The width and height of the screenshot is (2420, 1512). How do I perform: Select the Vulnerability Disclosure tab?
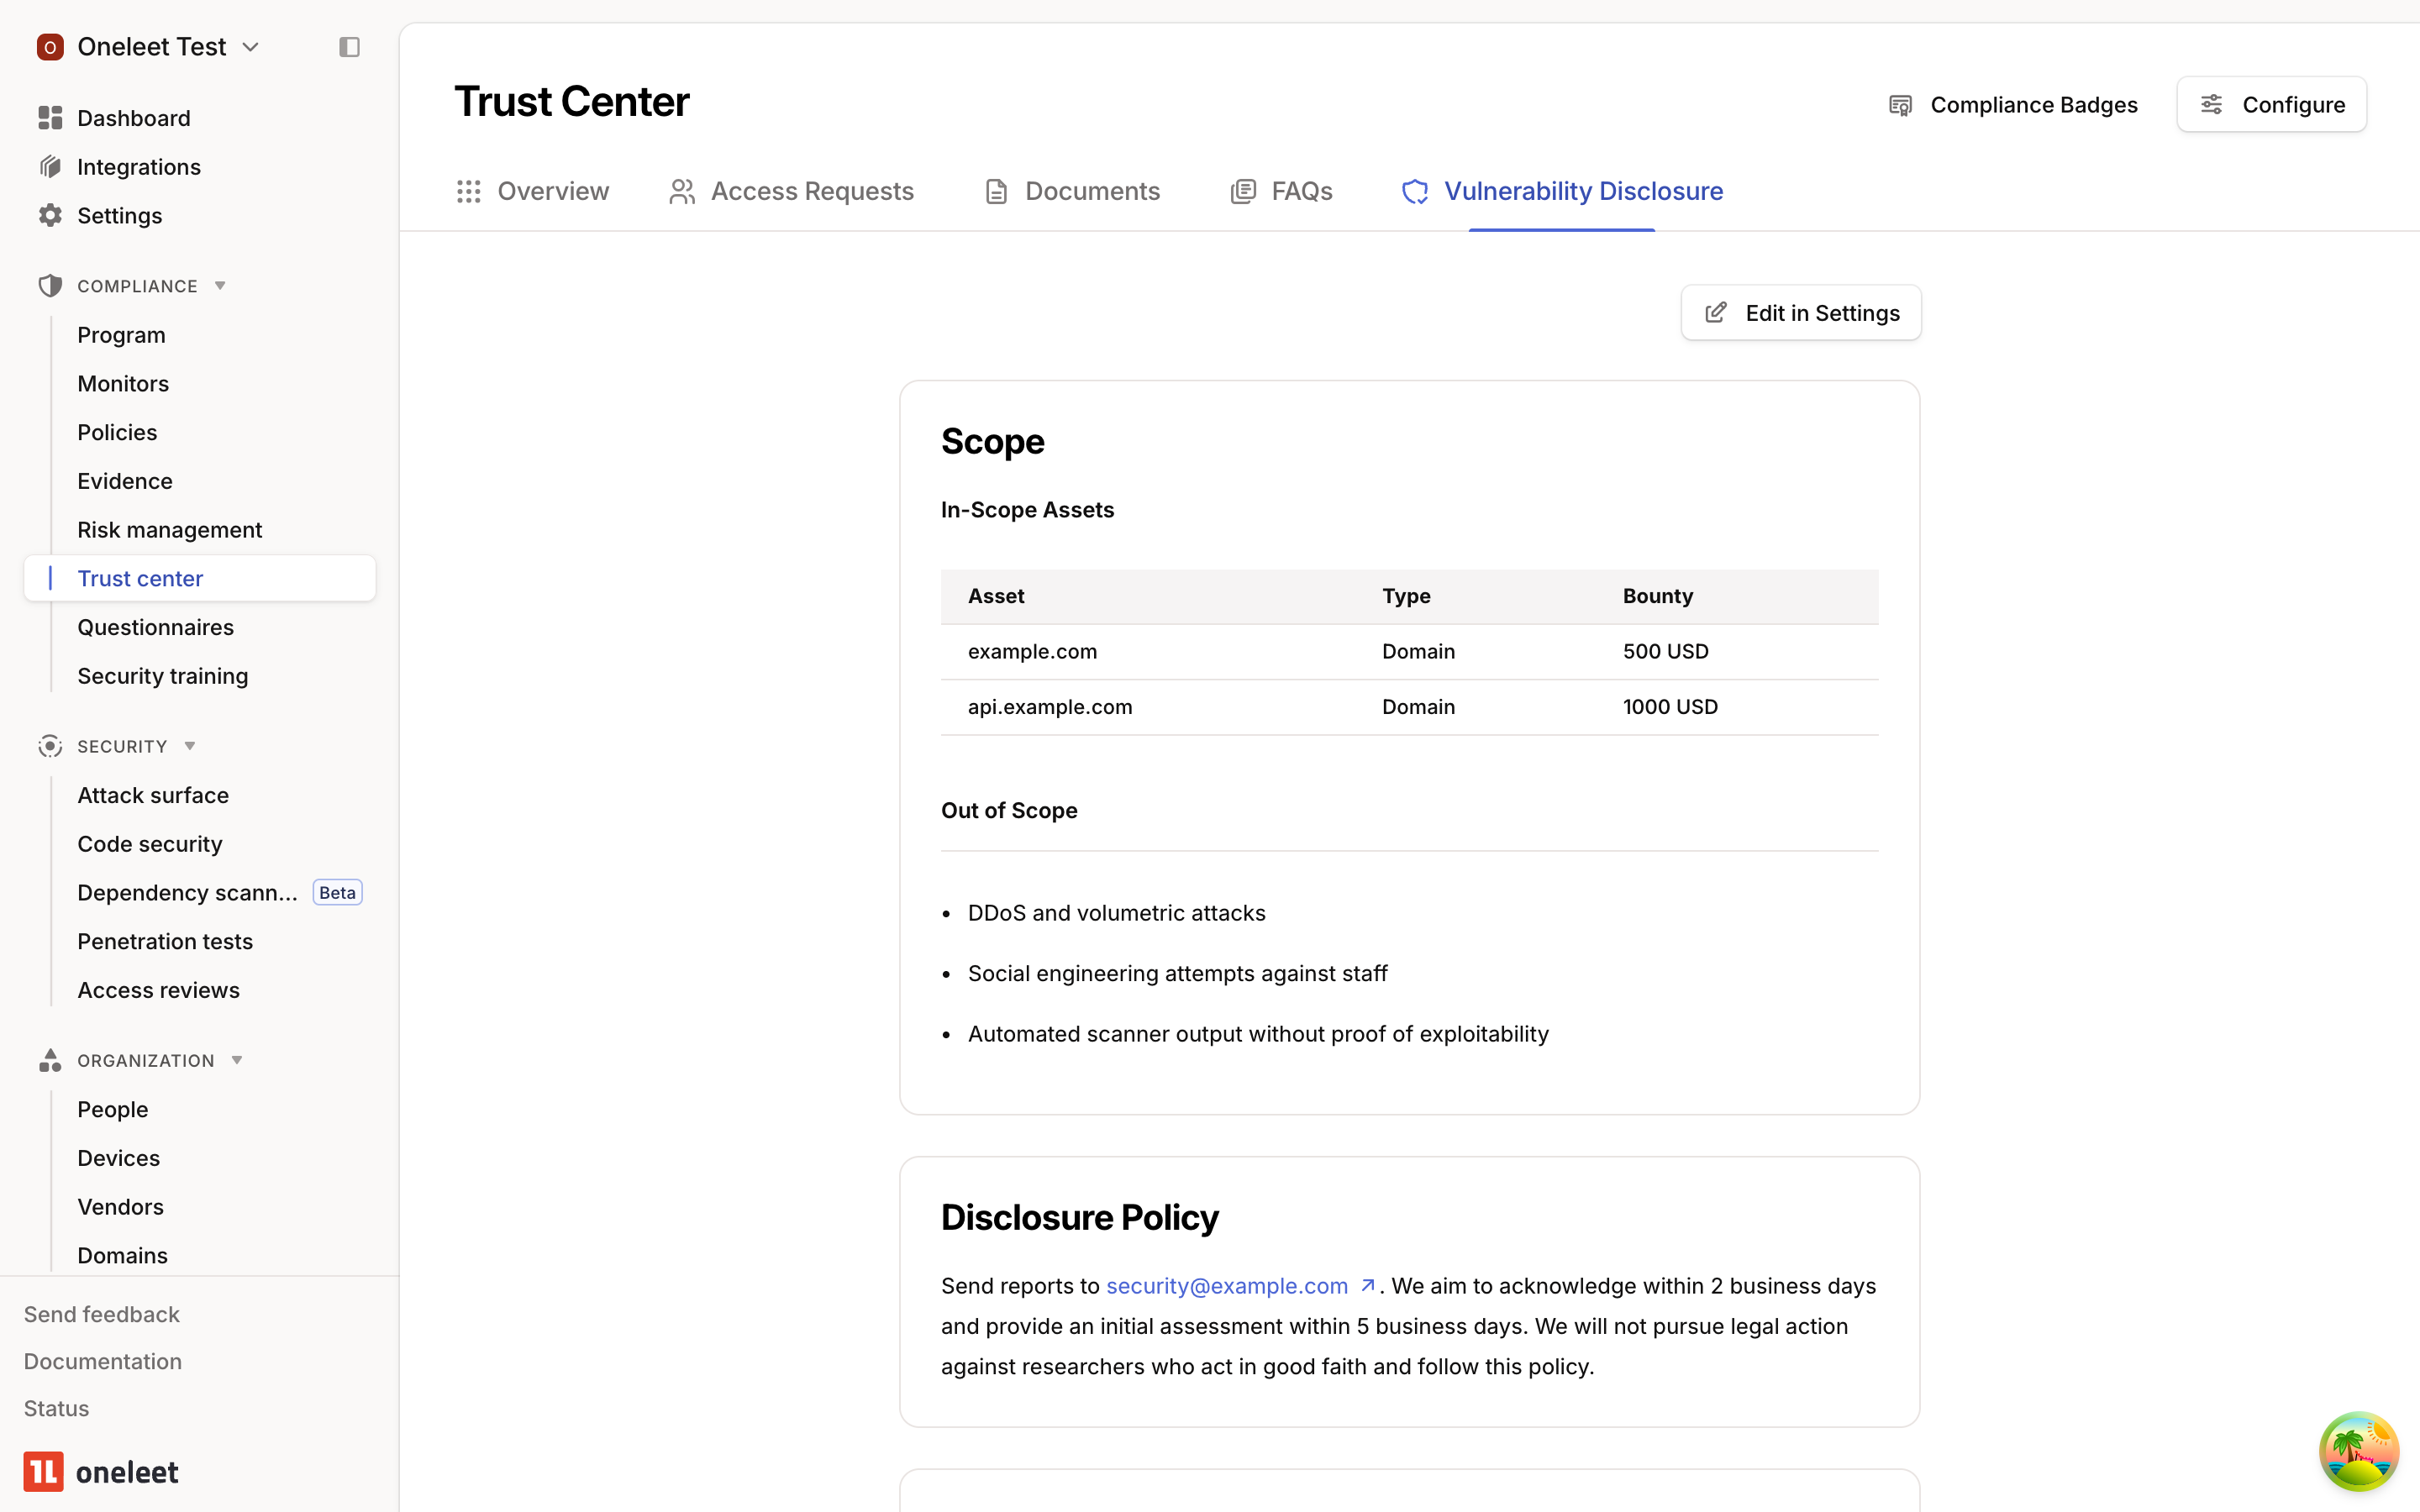coord(1562,191)
